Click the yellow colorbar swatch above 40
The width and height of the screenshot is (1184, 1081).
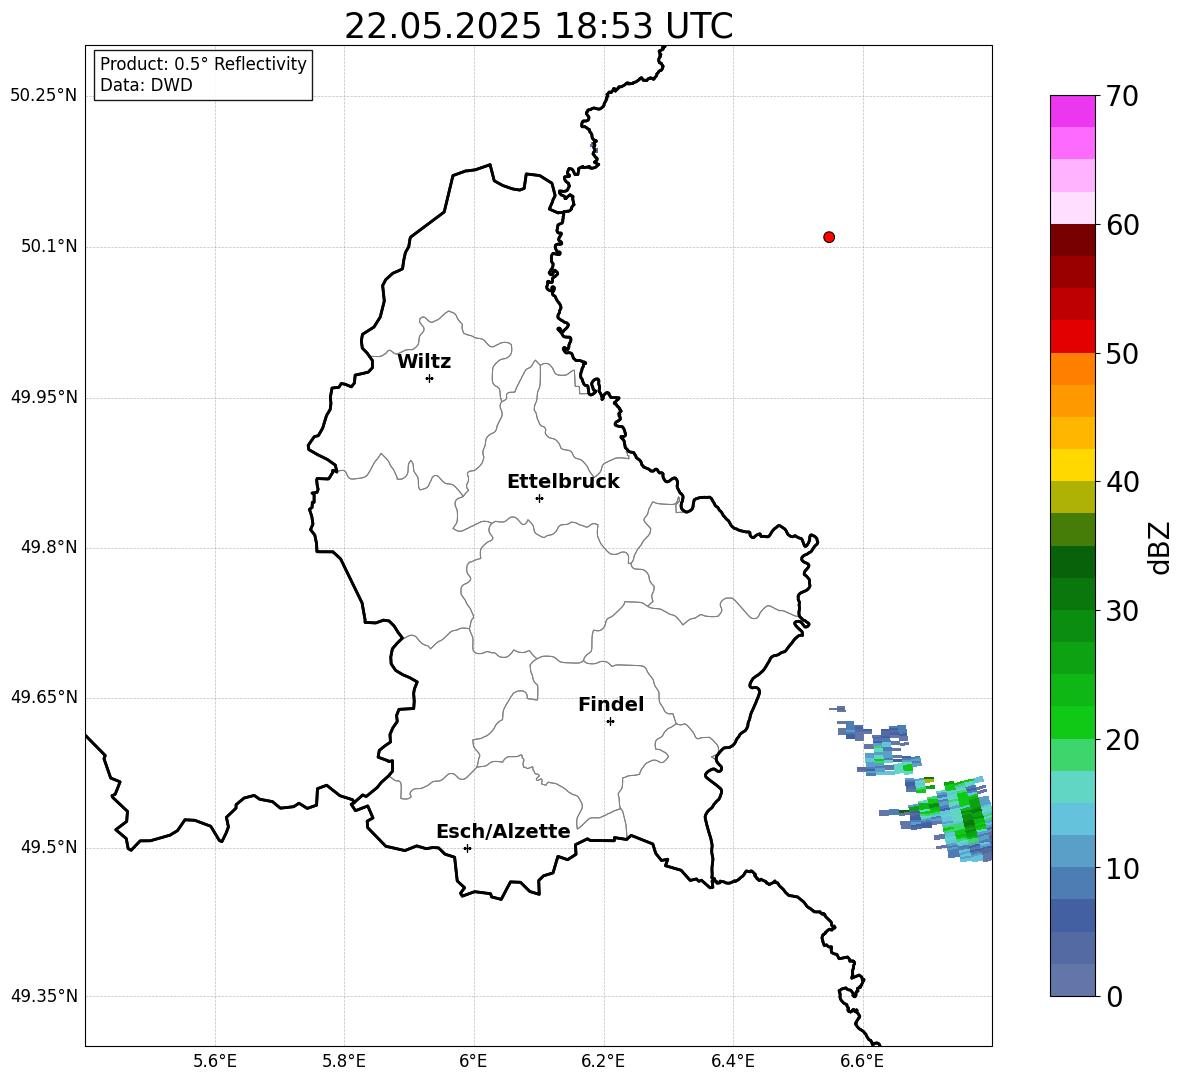tap(1072, 465)
